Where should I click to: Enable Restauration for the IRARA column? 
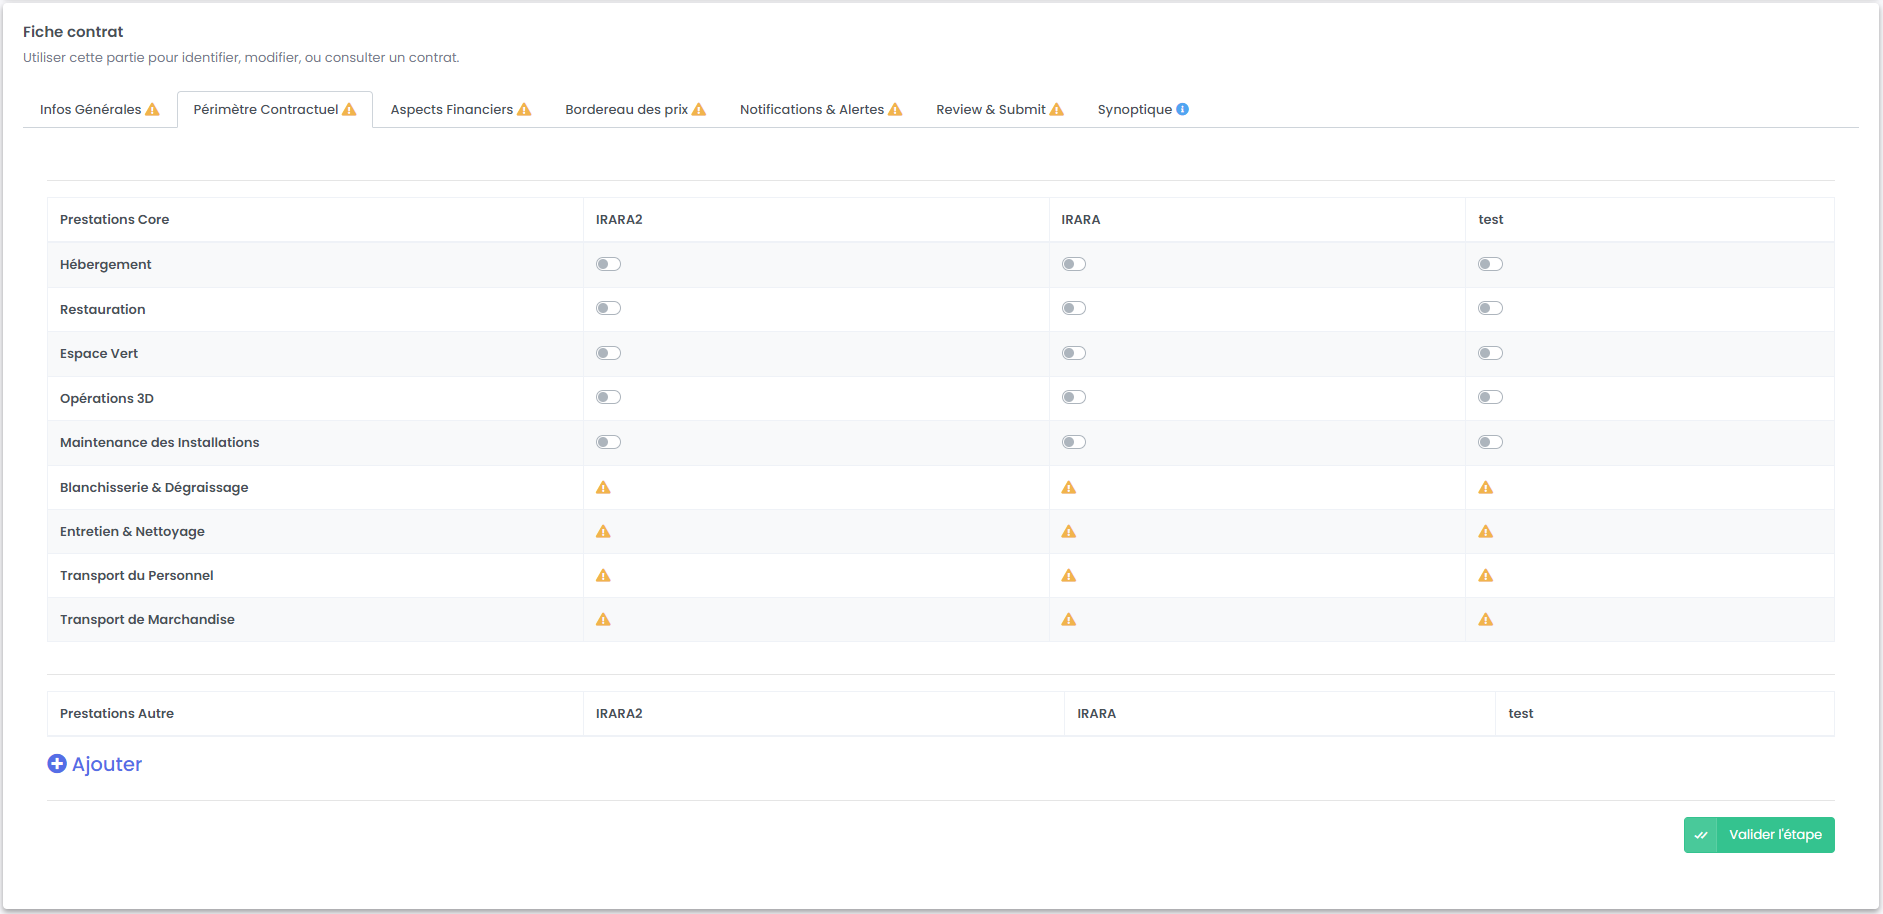pos(1074,308)
